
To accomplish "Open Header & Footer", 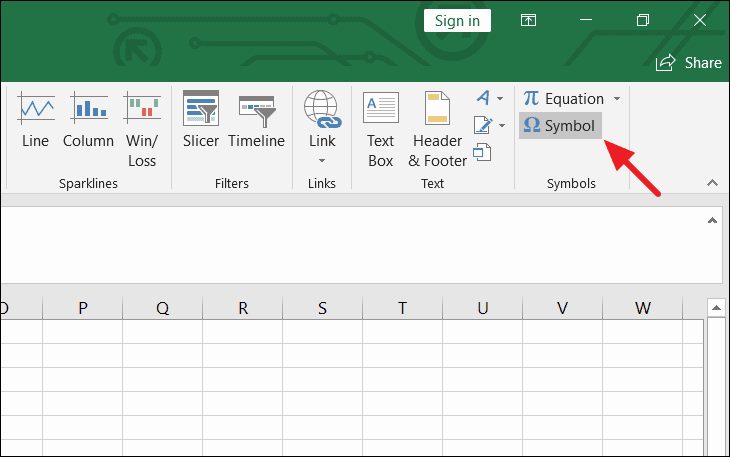I will point(438,129).
